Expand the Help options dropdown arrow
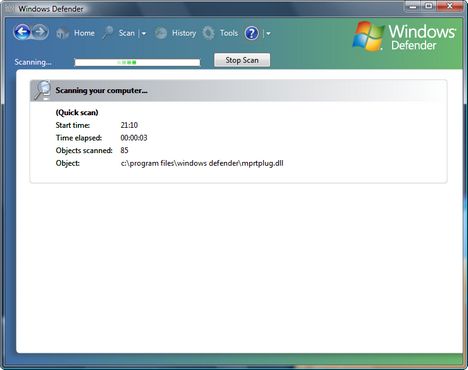 (268, 34)
